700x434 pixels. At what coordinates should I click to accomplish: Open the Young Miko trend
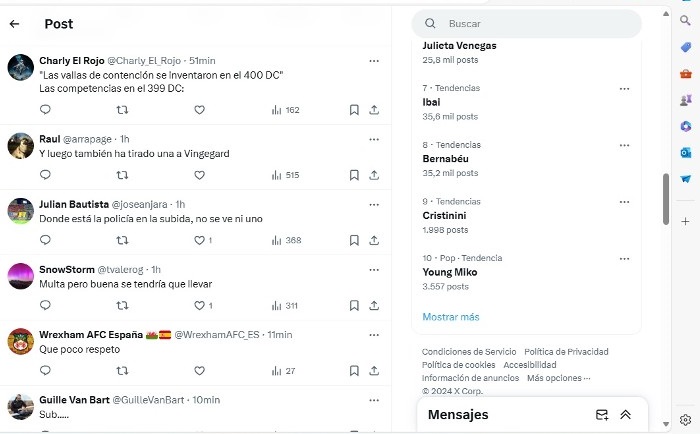coord(450,272)
